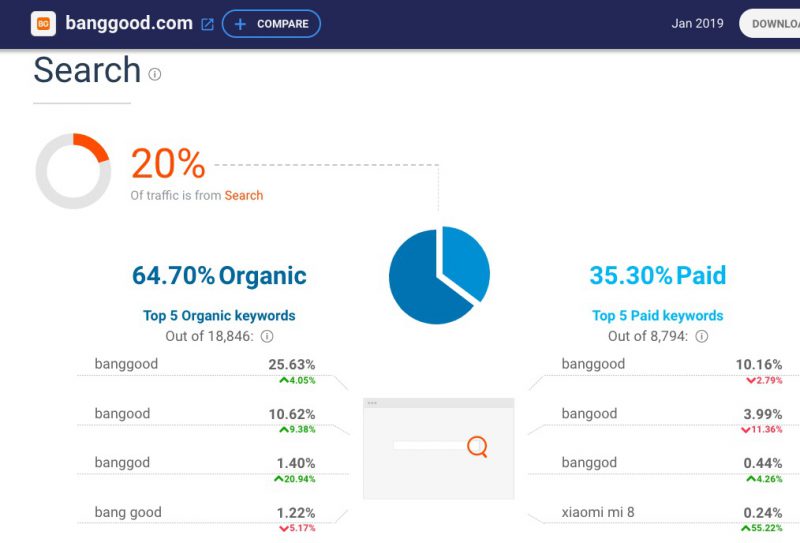
Task: Click the info icon next to Search heading
Action: [155, 75]
